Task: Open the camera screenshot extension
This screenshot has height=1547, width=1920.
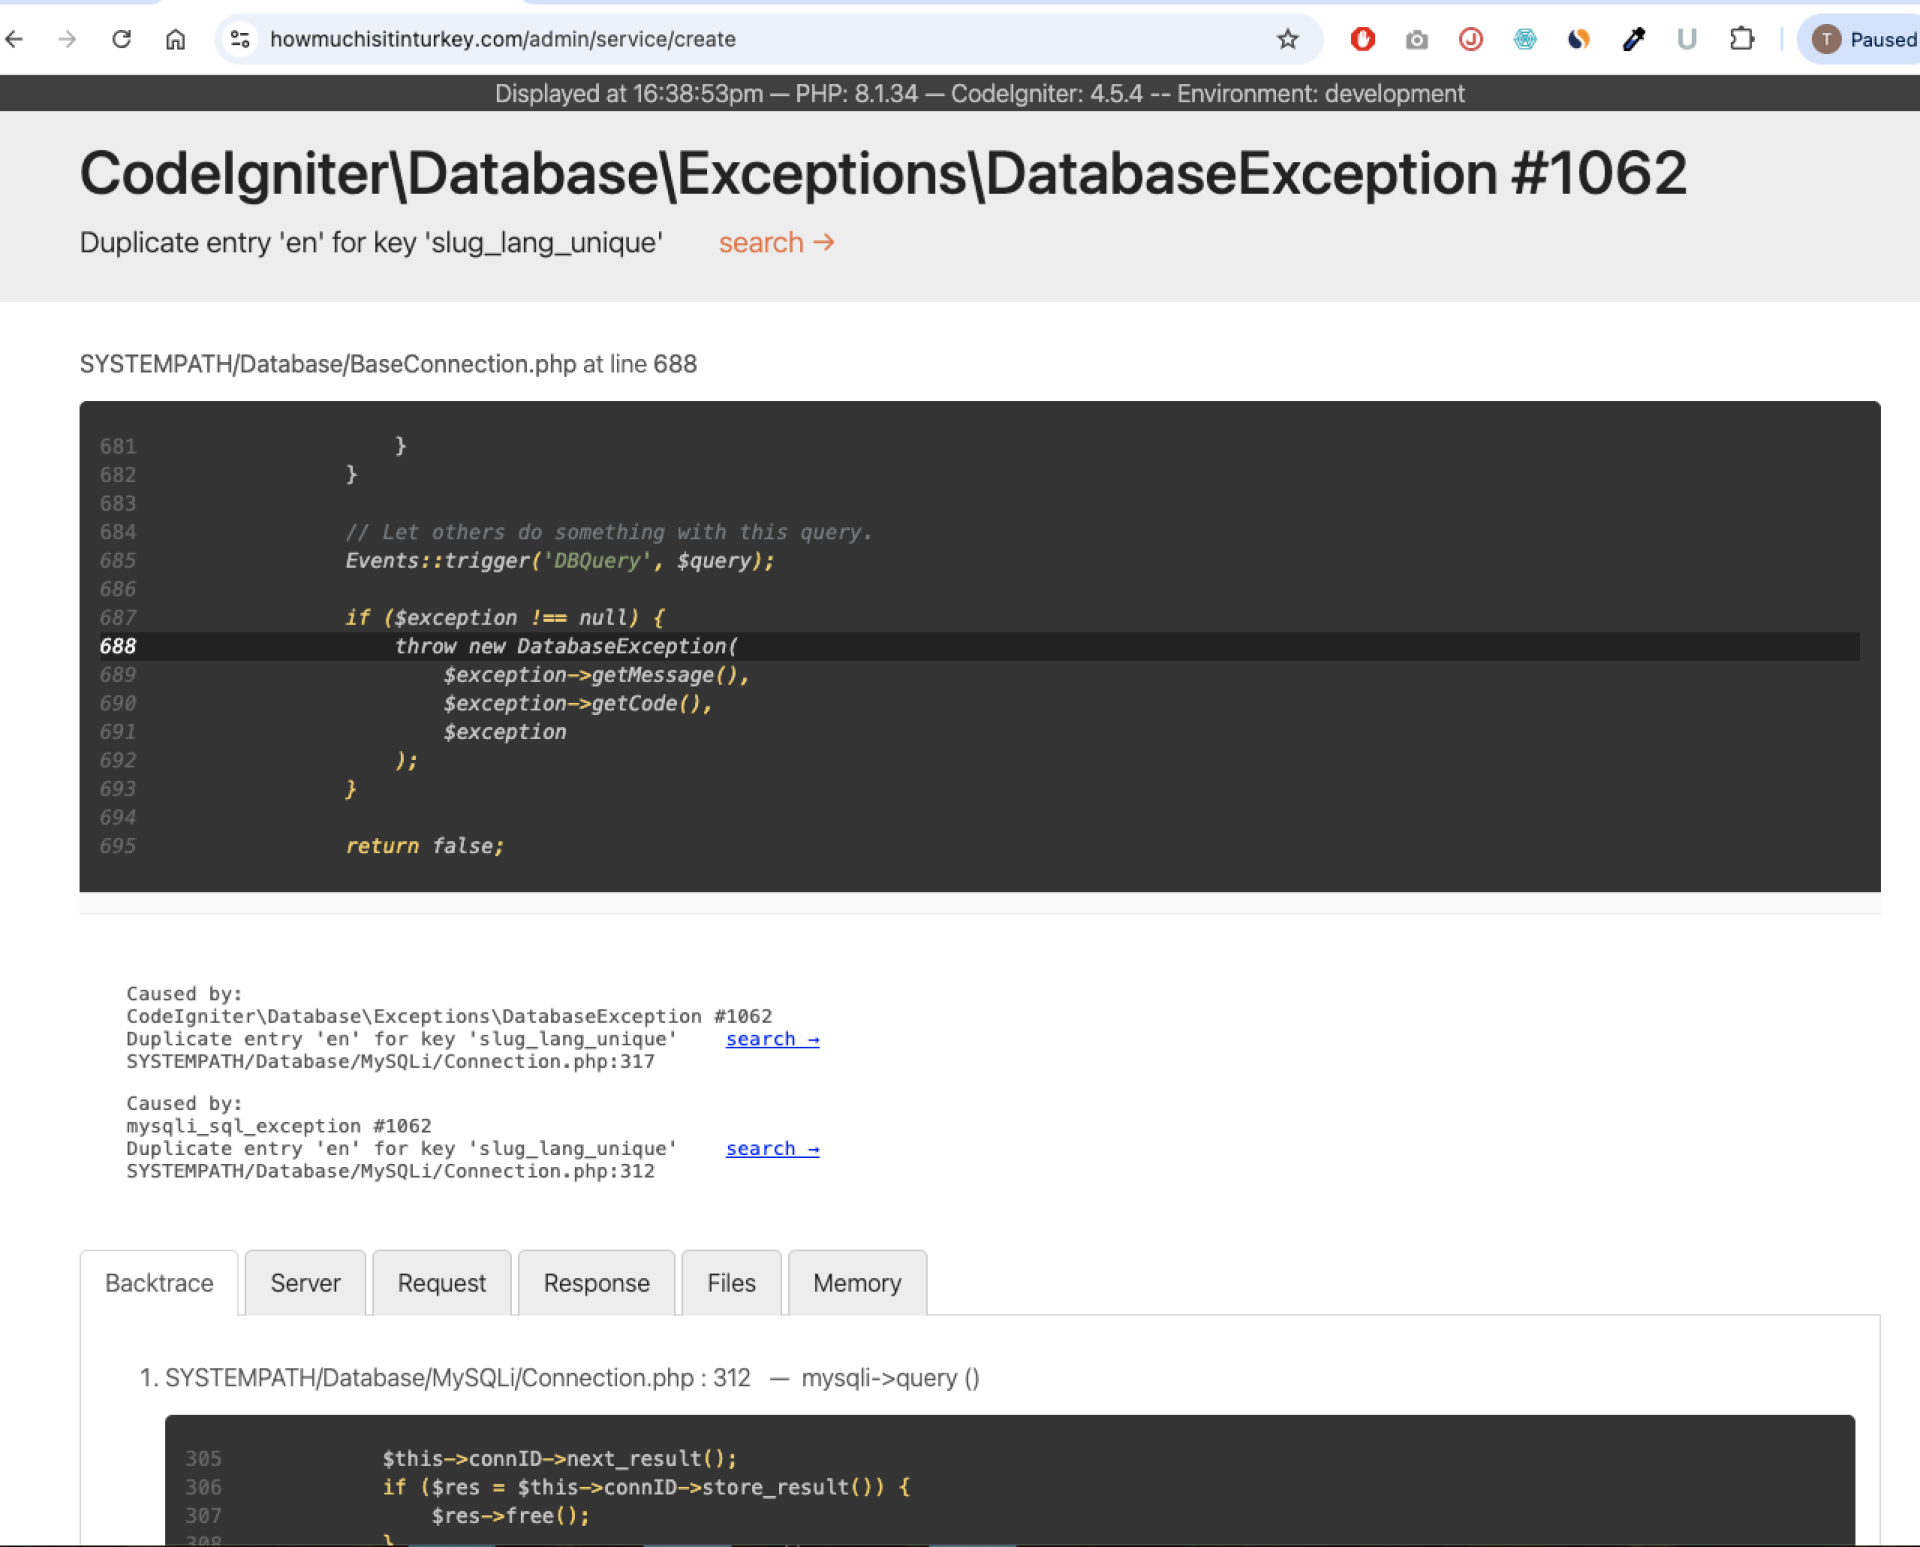Action: coord(1417,39)
